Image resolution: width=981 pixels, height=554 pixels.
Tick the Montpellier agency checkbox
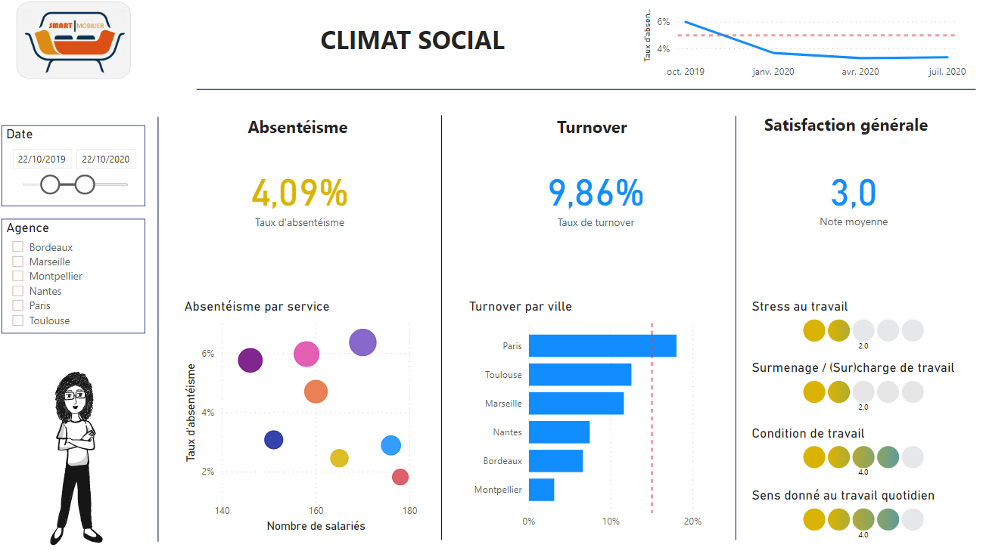18,276
